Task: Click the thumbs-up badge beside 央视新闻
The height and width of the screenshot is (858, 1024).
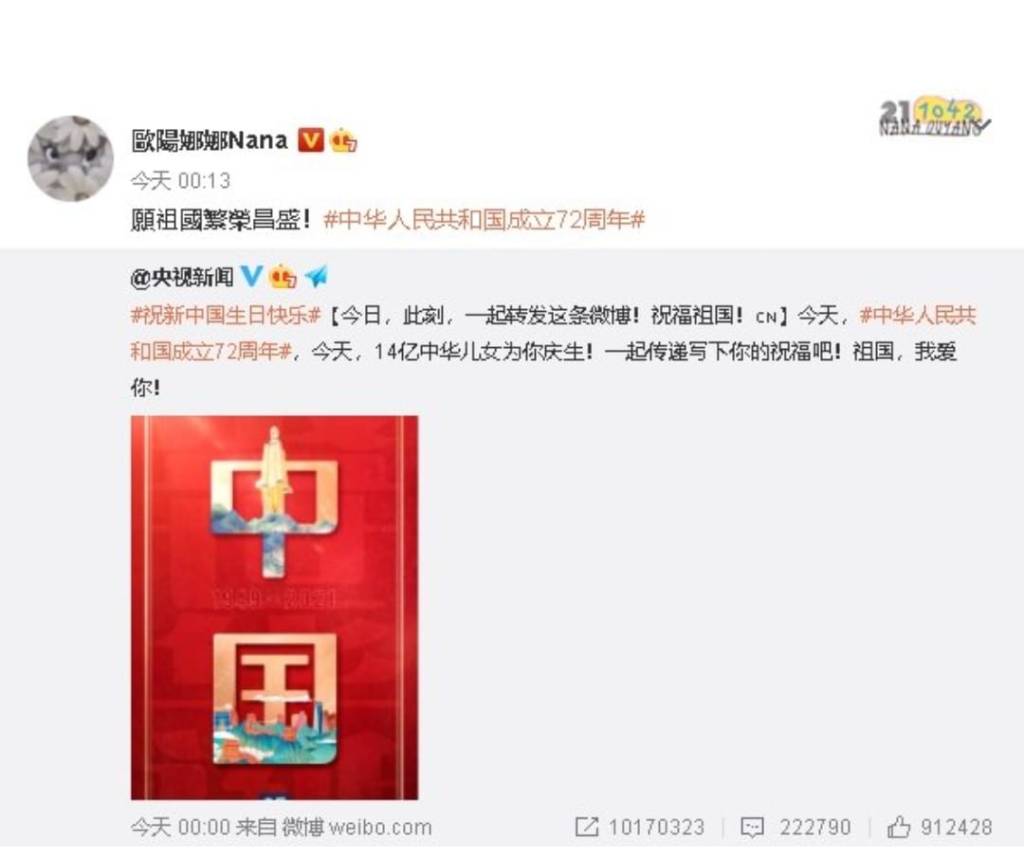Action: click(x=283, y=277)
